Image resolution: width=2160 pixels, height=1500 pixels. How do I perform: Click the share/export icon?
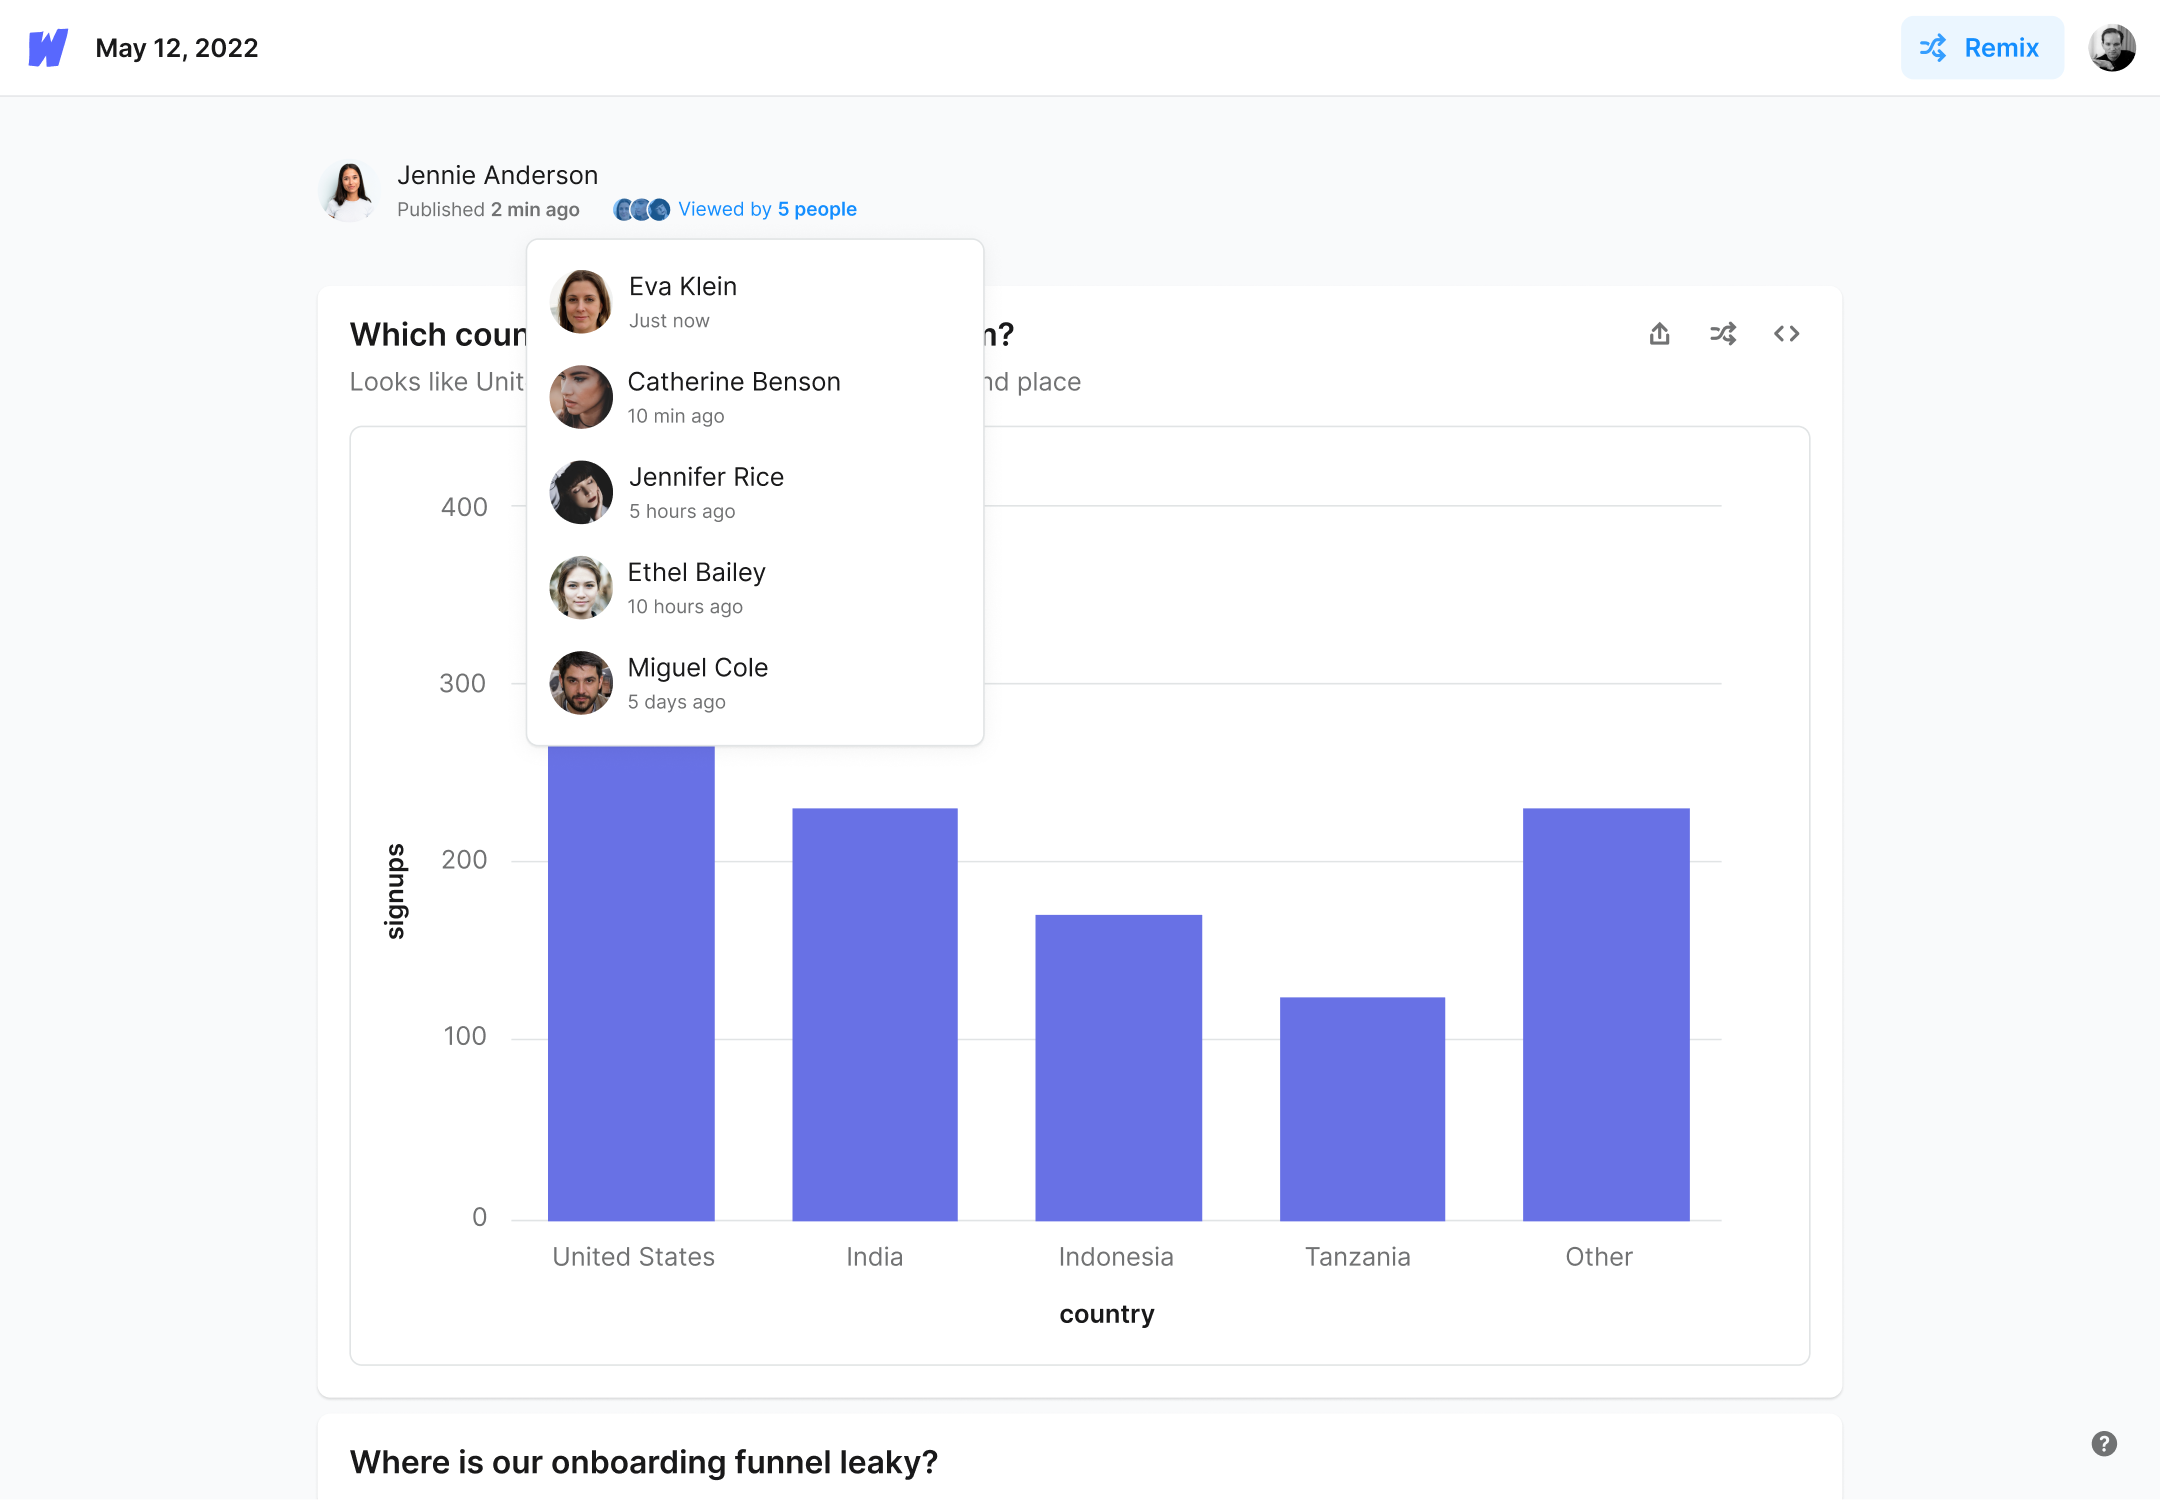tap(1659, 335)
